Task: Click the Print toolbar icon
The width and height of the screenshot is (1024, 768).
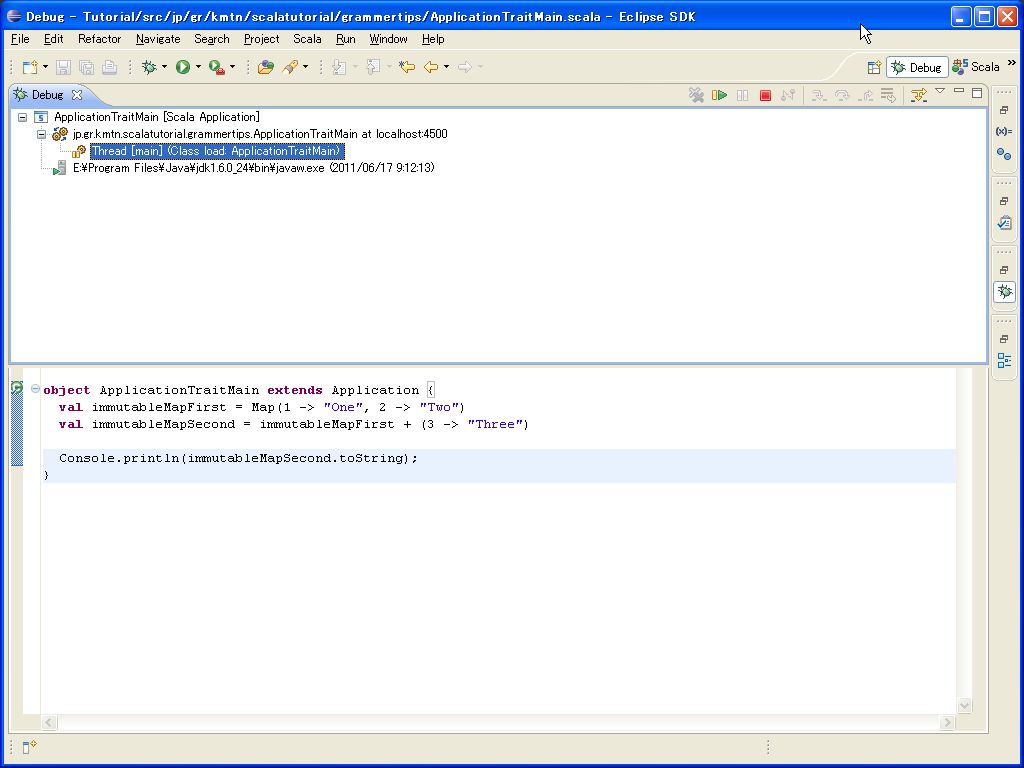Action: [109, 67]
